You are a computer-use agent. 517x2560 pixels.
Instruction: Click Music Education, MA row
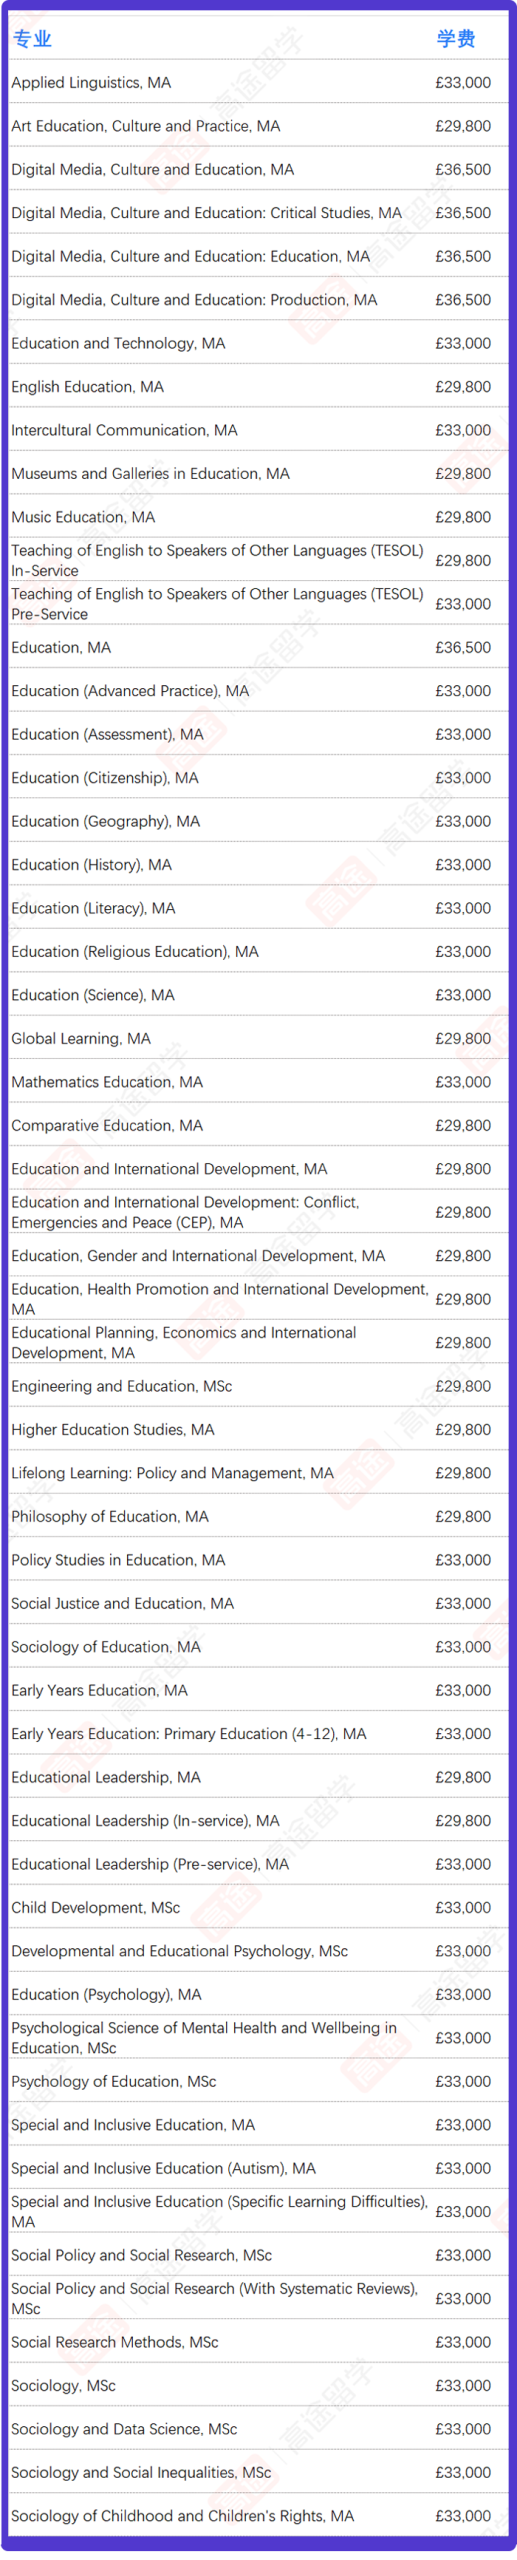259,517
